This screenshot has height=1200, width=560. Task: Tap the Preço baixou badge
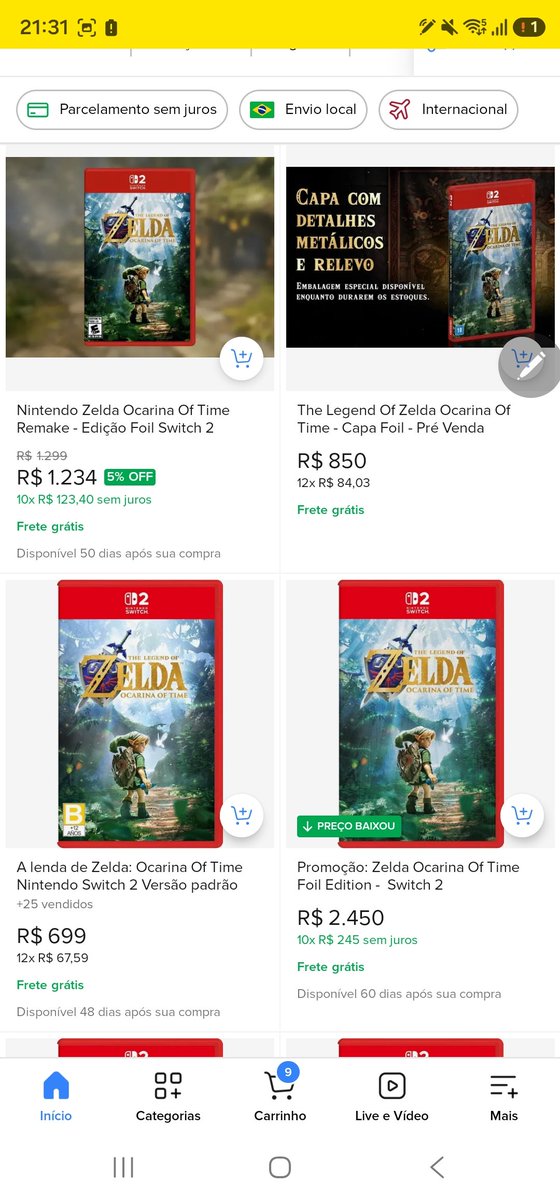point(349,826)
